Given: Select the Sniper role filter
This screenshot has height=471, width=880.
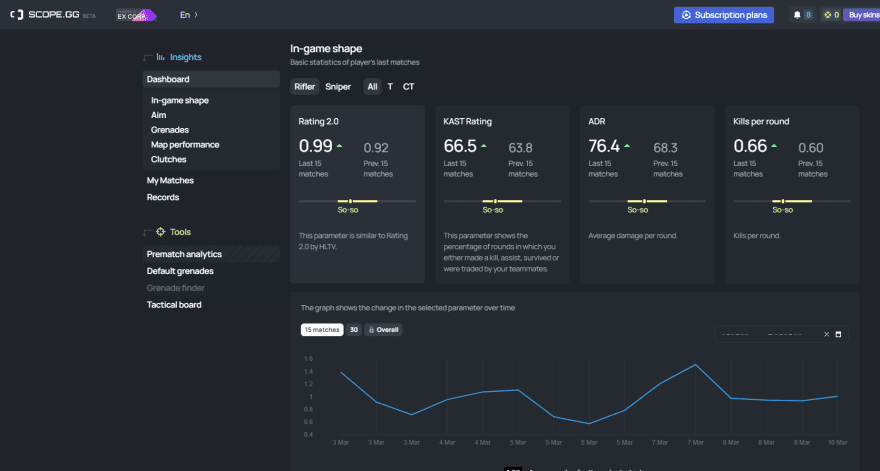Looking at the screenshot, I should click(x=338, y=86).
